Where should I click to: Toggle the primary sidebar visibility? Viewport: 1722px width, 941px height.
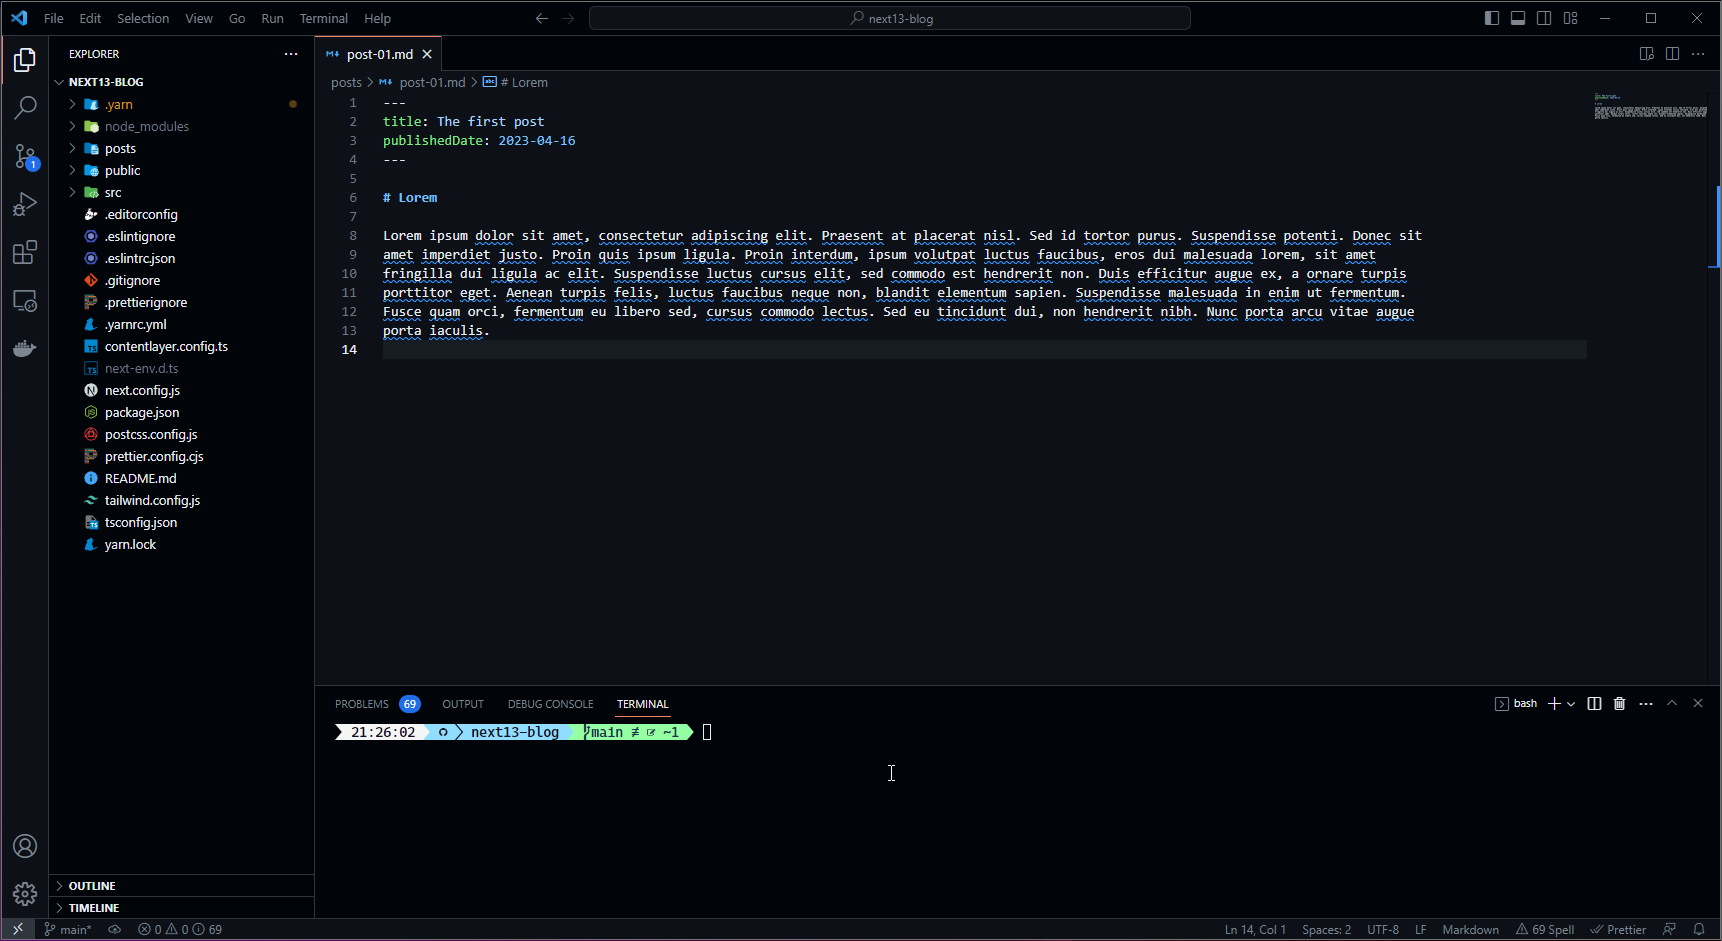(x=1491, y=17)
